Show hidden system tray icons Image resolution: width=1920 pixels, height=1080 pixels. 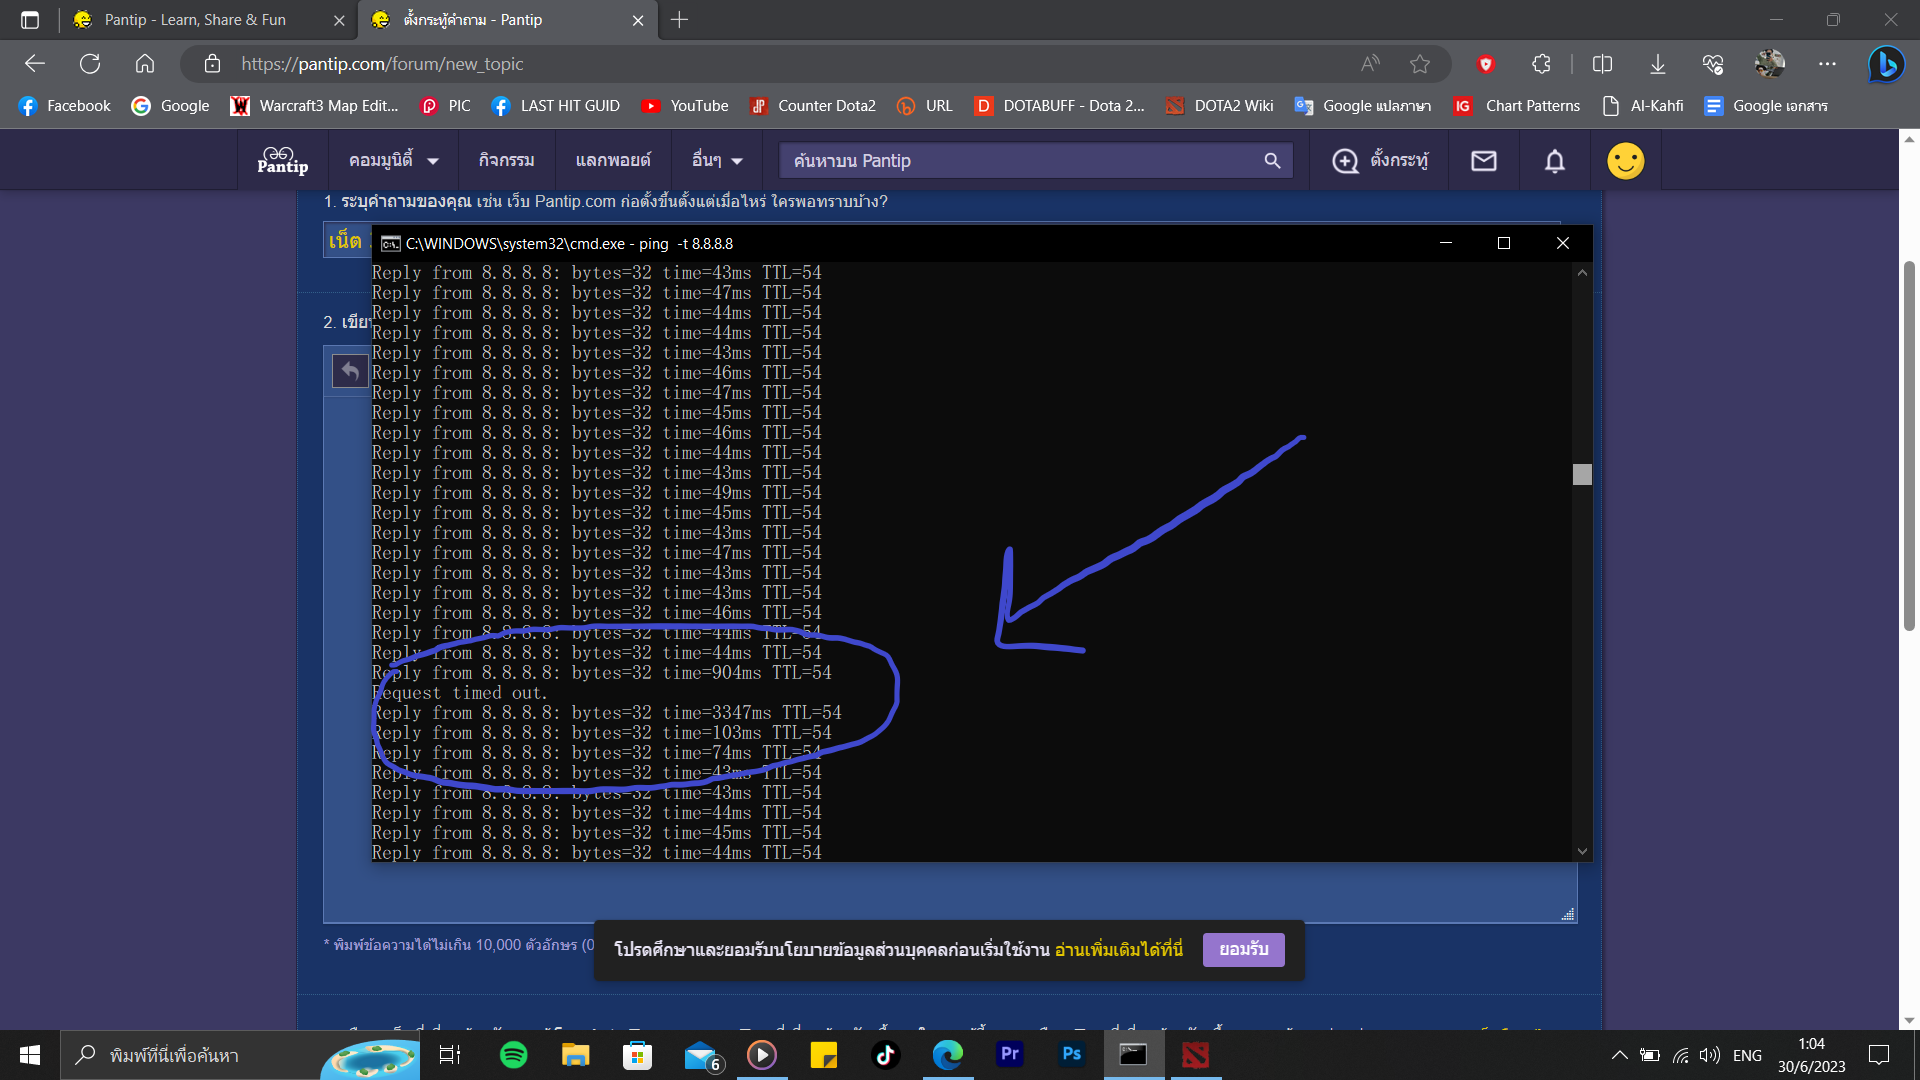[x=1619, y=1055]
